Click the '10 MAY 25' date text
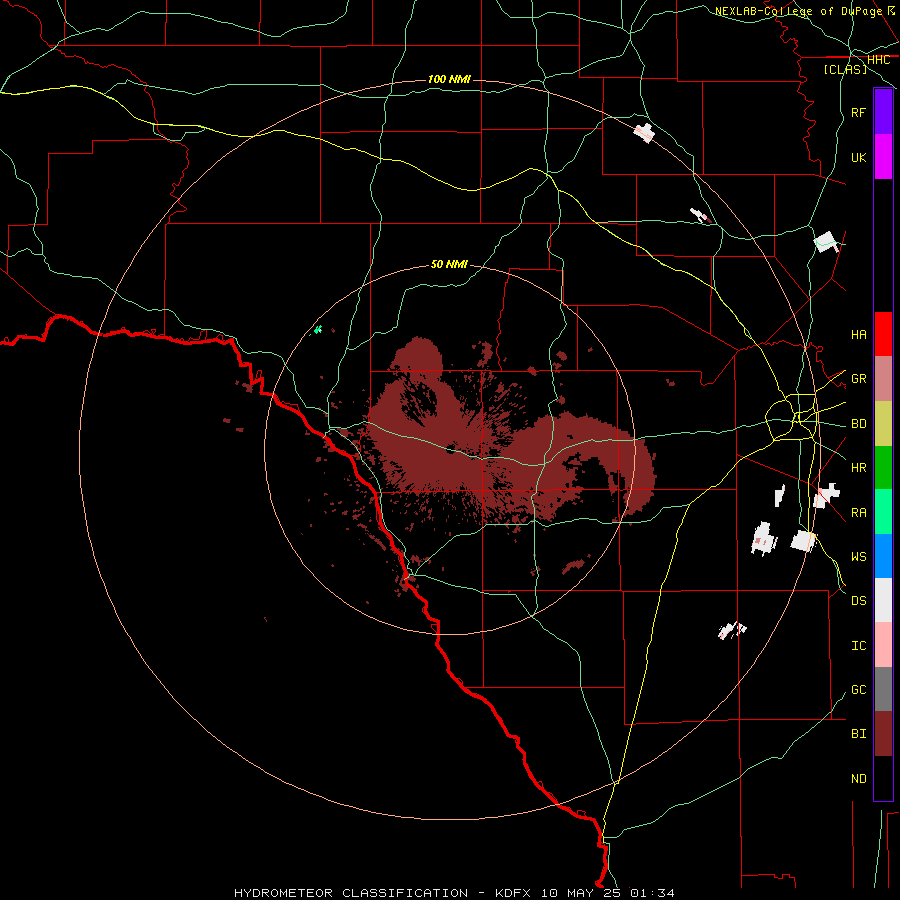900x900 pixels. tap(583, 893)
